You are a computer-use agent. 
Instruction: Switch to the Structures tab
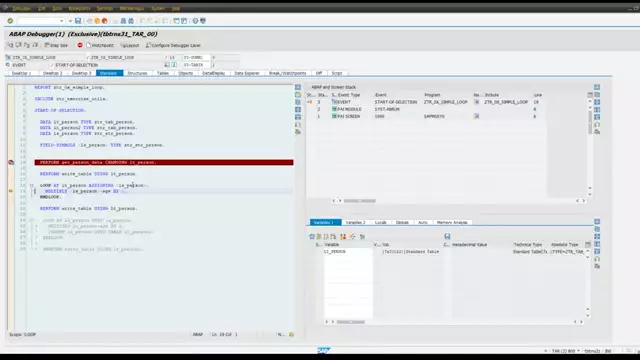tap(137, 73)
